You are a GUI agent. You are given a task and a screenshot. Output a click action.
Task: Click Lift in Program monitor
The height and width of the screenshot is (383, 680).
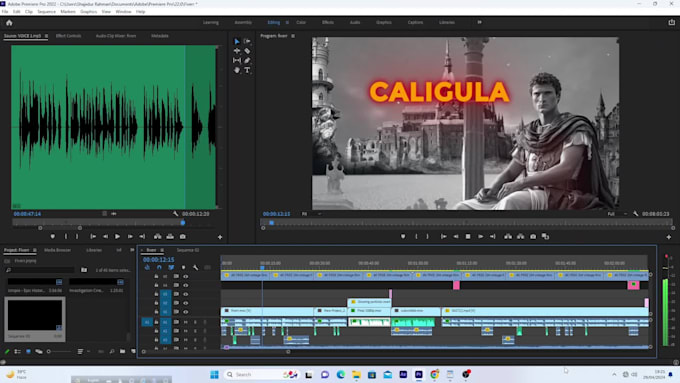click(x=508, y=236)
